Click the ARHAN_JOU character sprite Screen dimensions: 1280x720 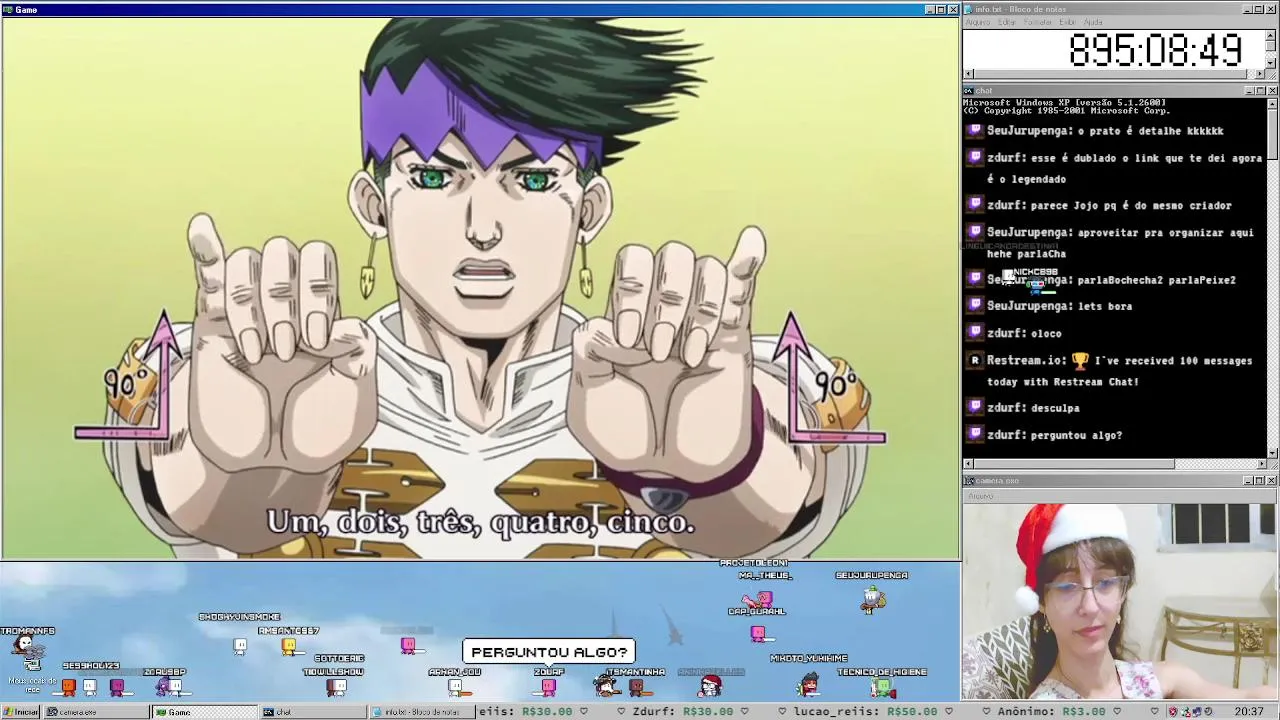pos(455,687)
